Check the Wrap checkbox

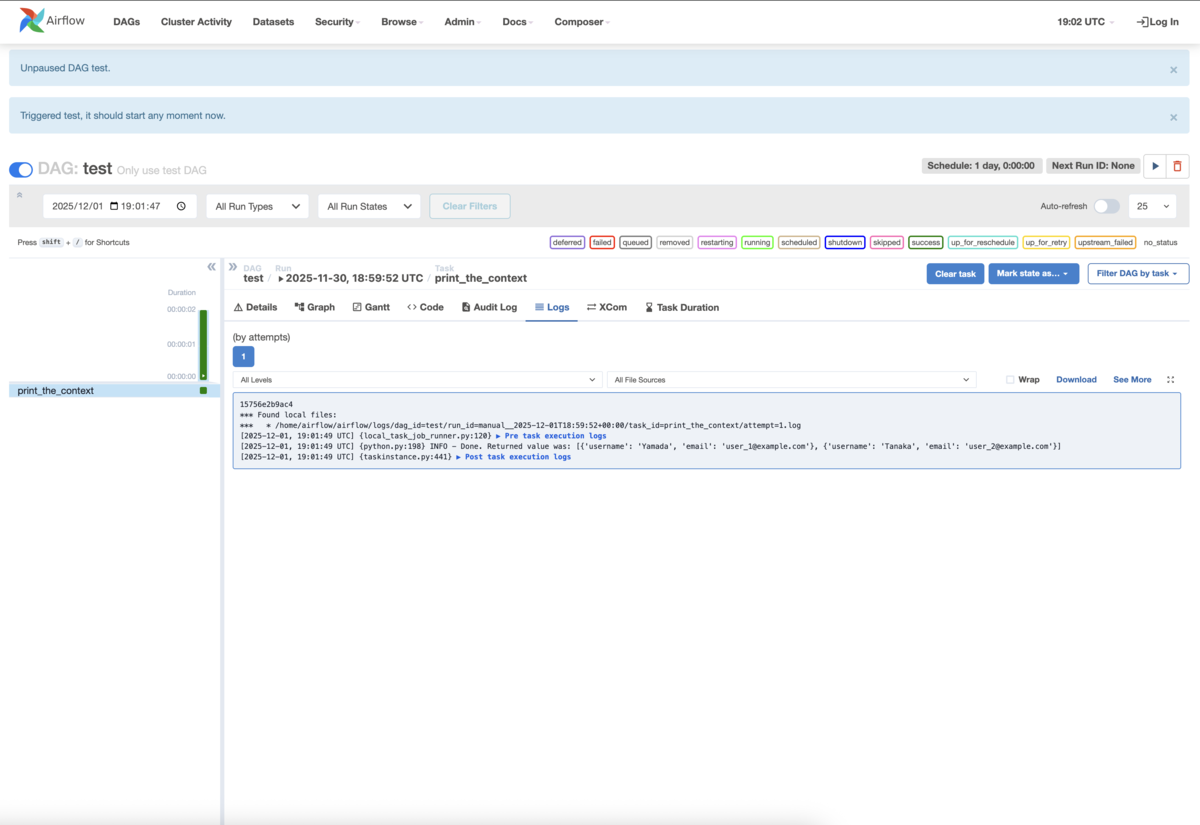pyautogui.click(x=1010, y=380)
